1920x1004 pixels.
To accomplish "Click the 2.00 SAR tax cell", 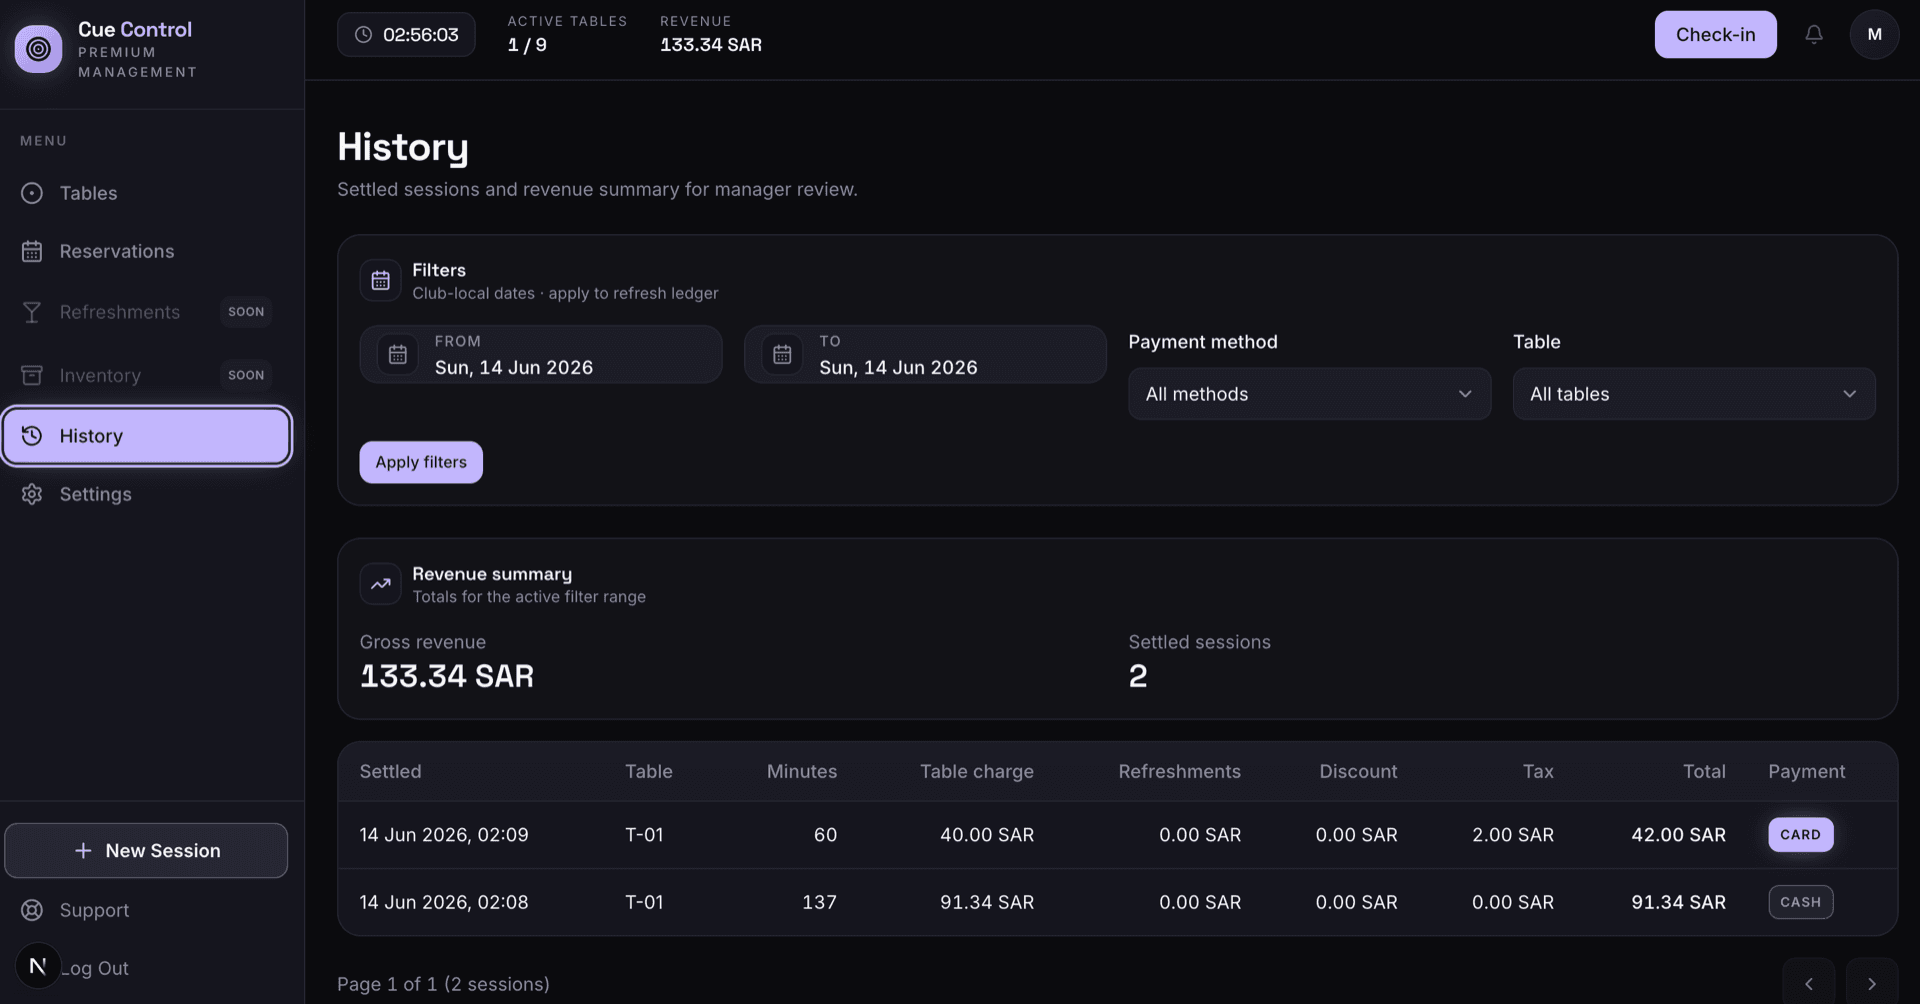I will [1513, 835].
